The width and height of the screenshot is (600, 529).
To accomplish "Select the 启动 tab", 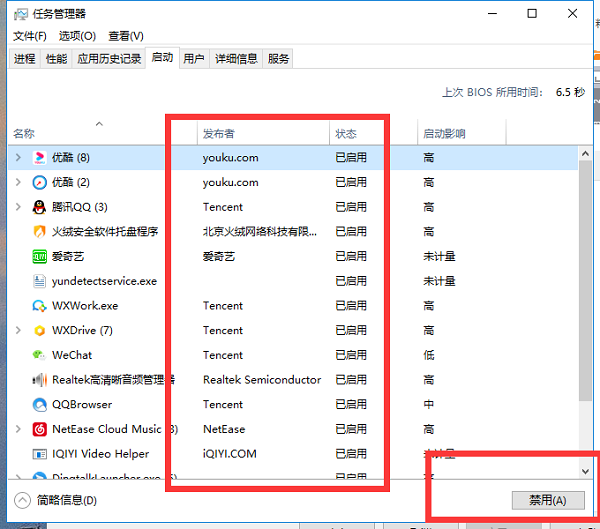I will [162, 57].
